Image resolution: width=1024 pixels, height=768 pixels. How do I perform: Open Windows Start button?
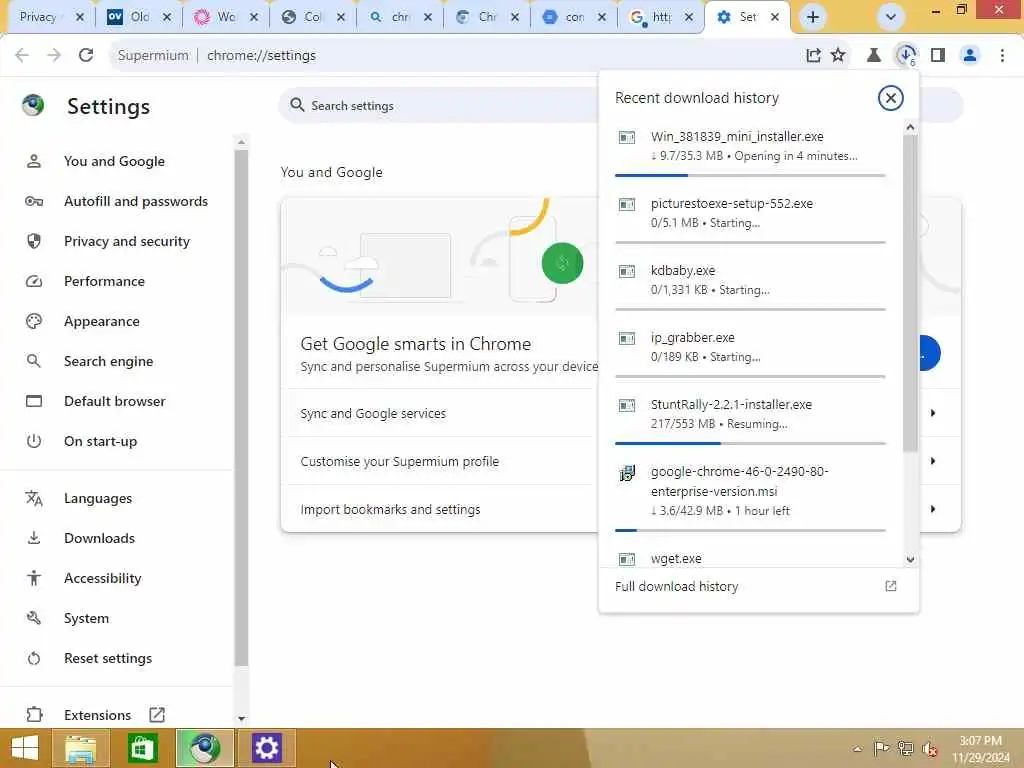point(25,748)
